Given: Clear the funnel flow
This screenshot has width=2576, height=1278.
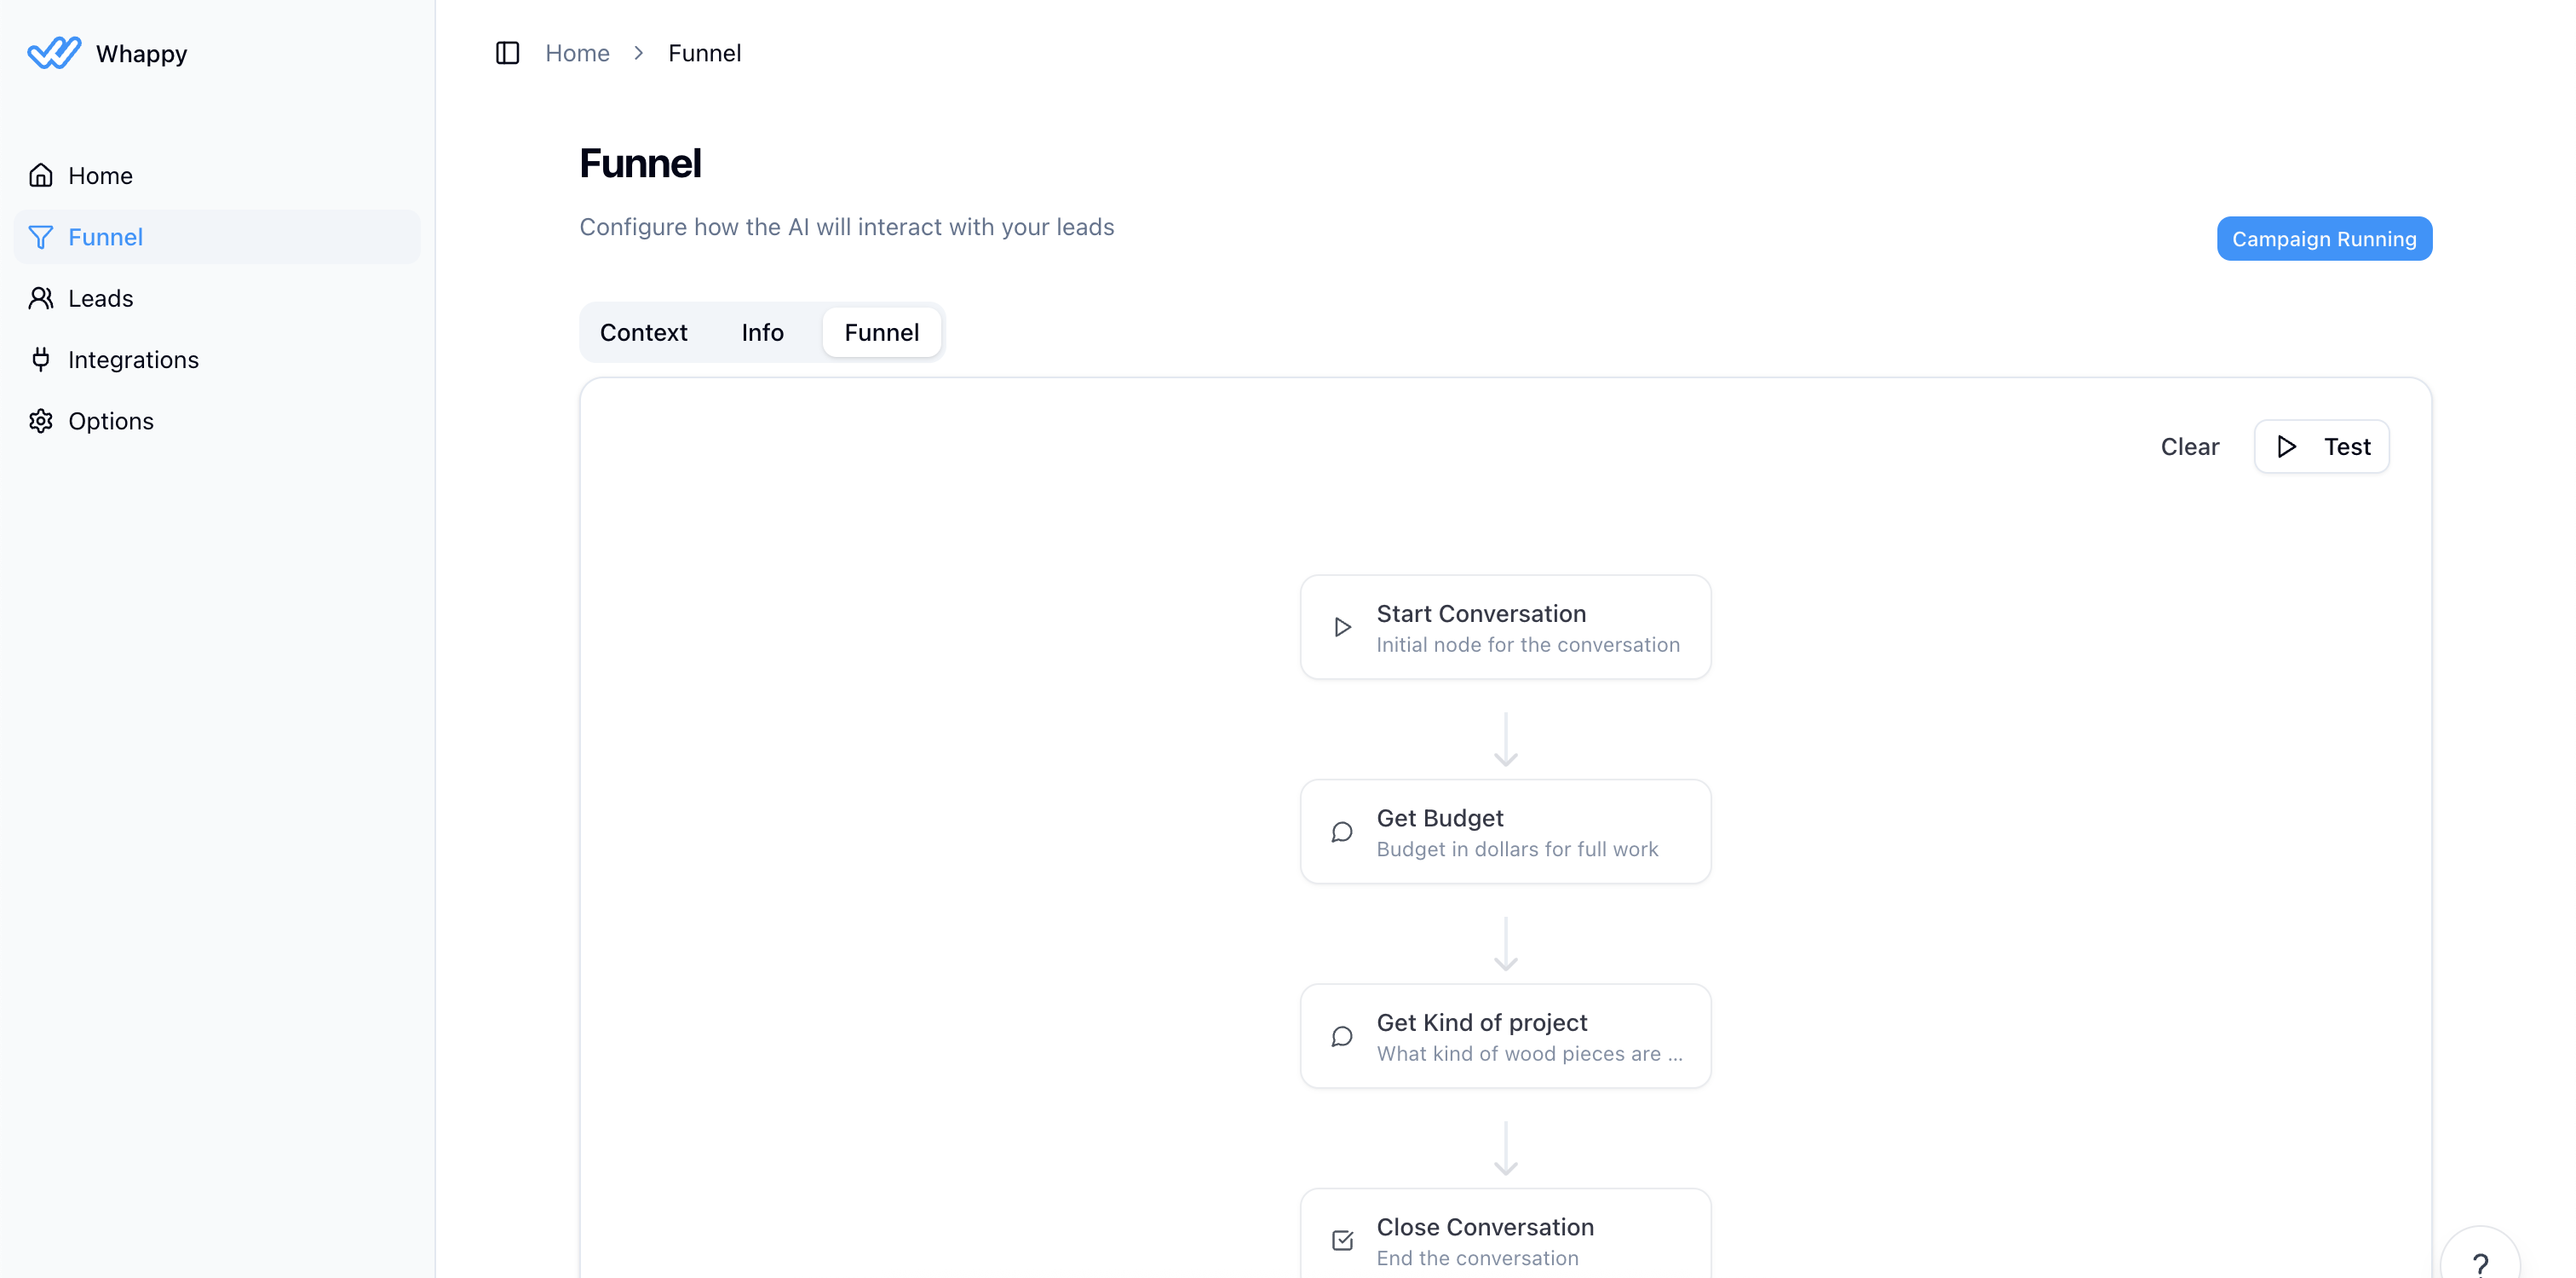Looking at the screenshot, I should (2189, 446).
